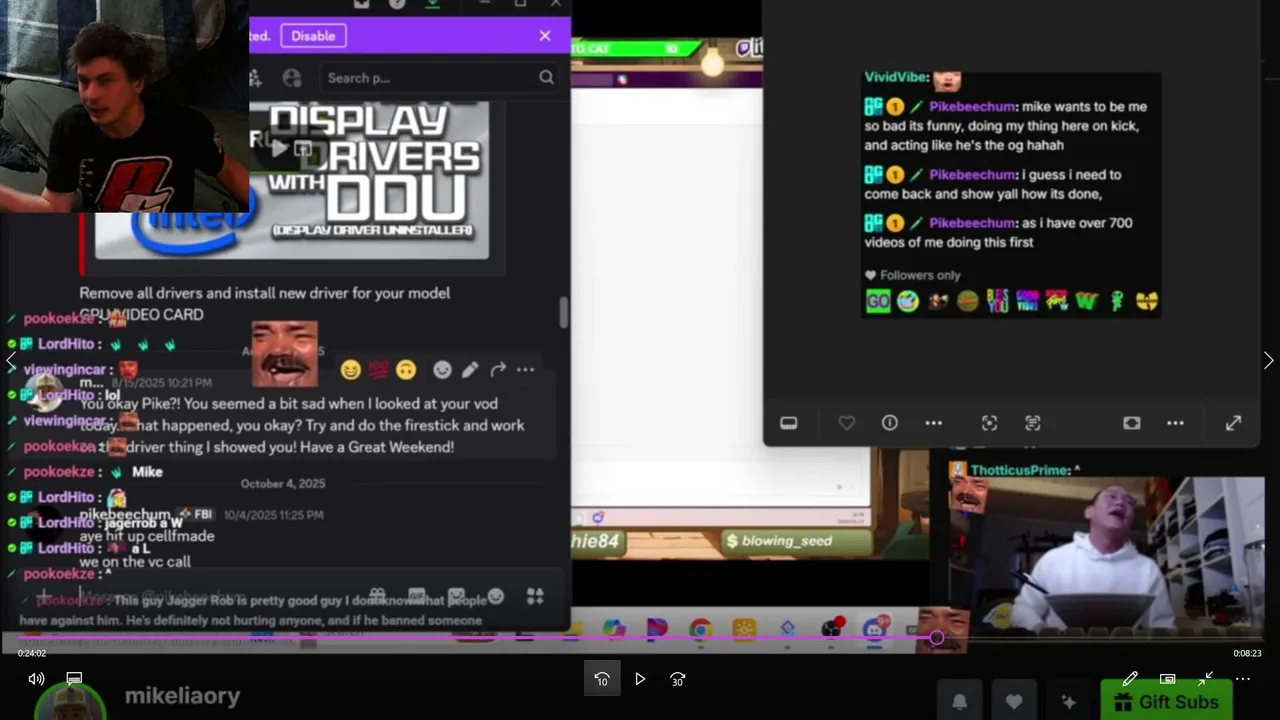The image size is (1280, 720).
Task: Focus the Discord search field
Action: 440,77
